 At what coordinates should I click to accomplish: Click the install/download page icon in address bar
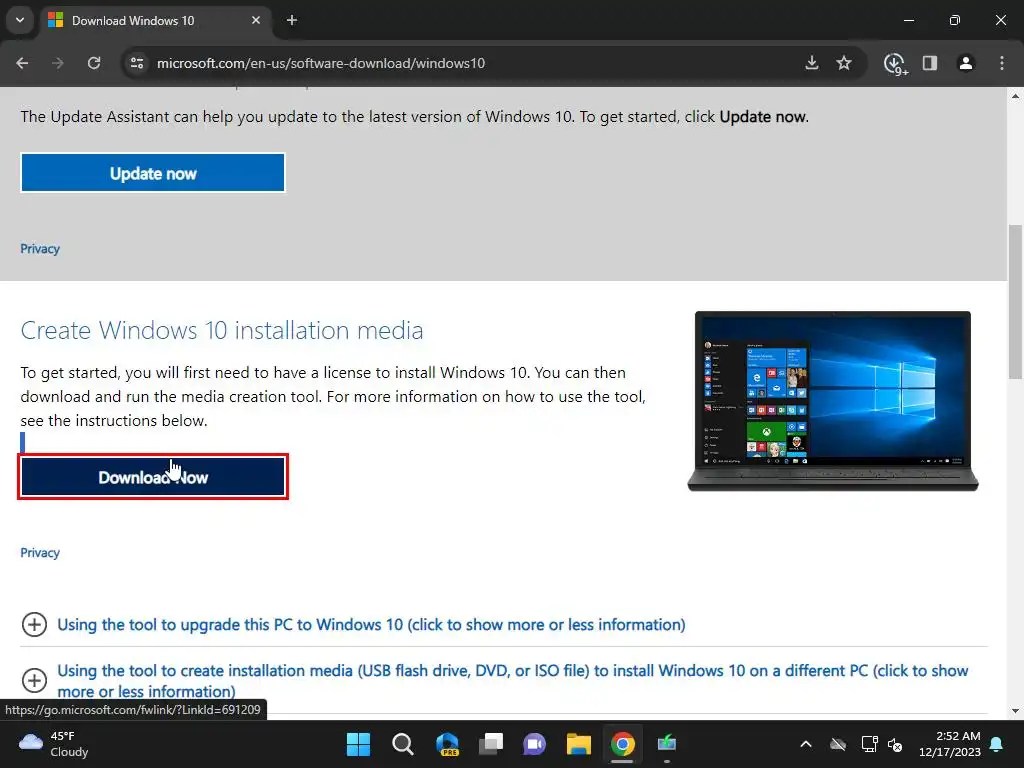(x=812, y=63)
